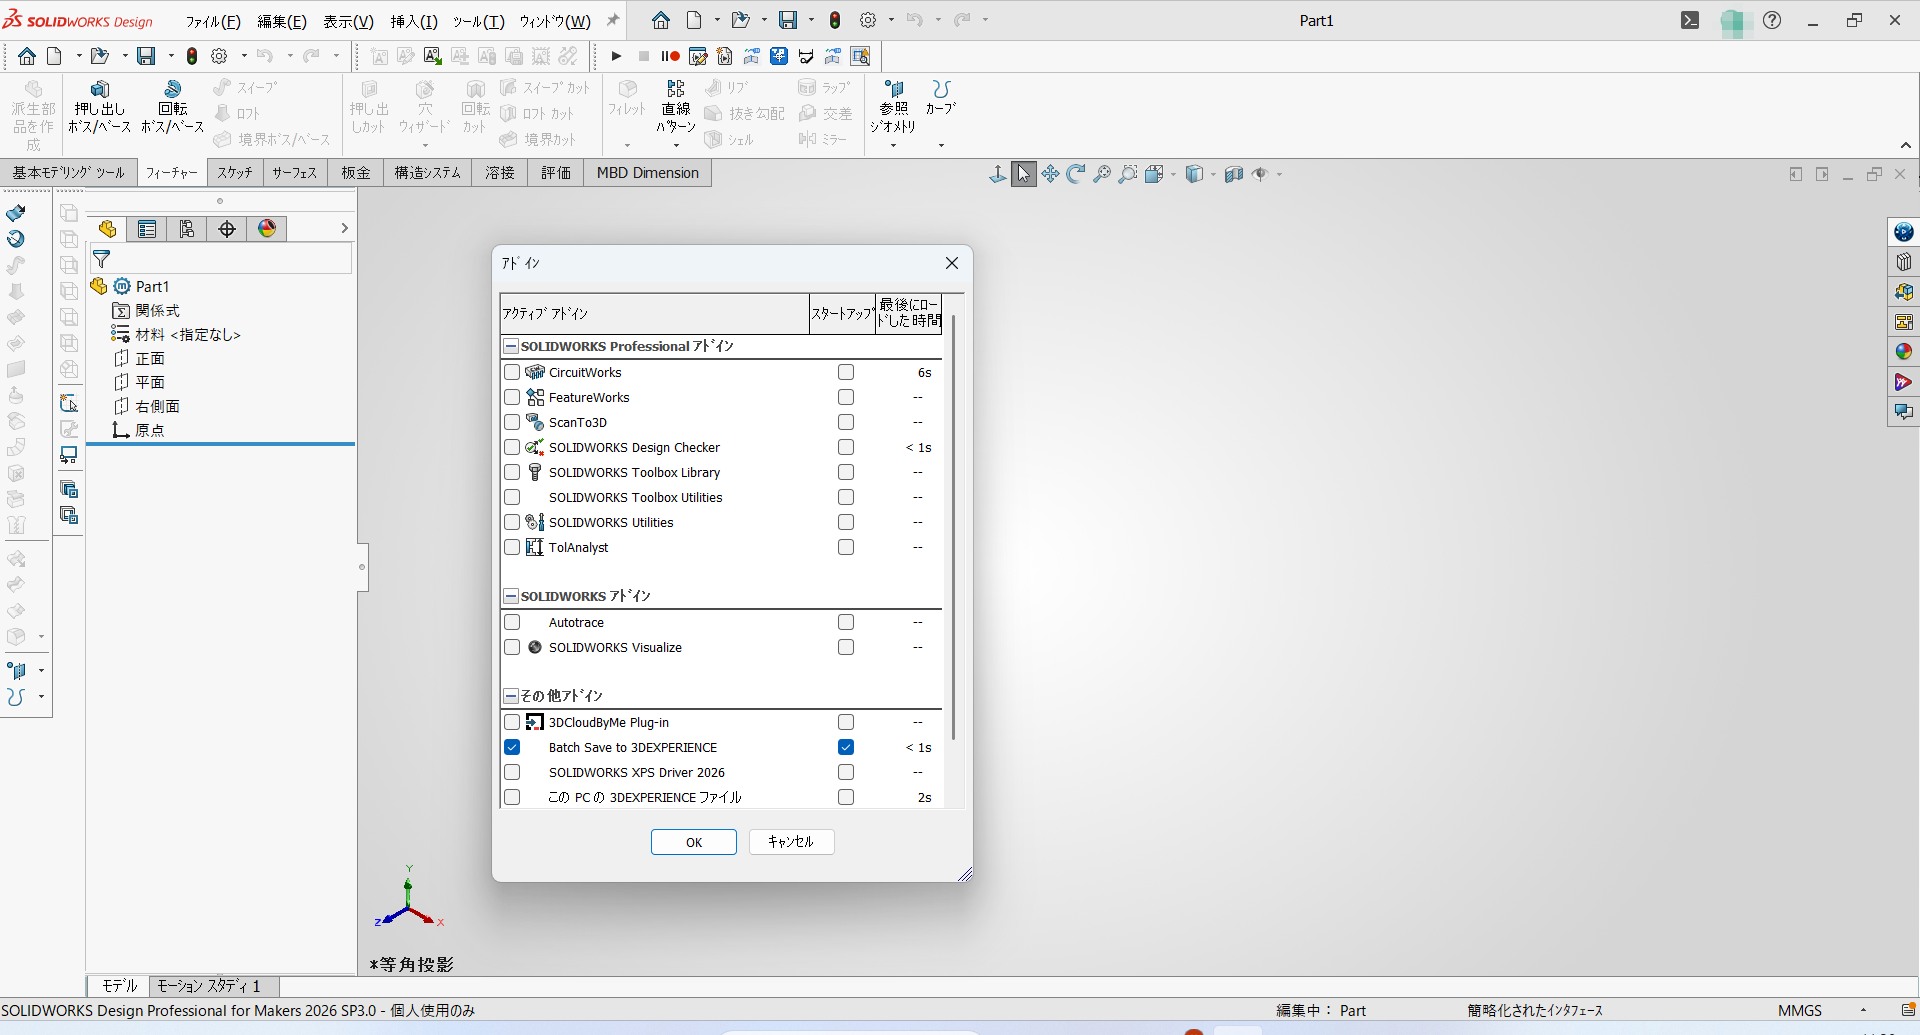1920x1035 pixels.
Task: Click the command prompt icon in title bar
Action: (x=1690, y=20)
